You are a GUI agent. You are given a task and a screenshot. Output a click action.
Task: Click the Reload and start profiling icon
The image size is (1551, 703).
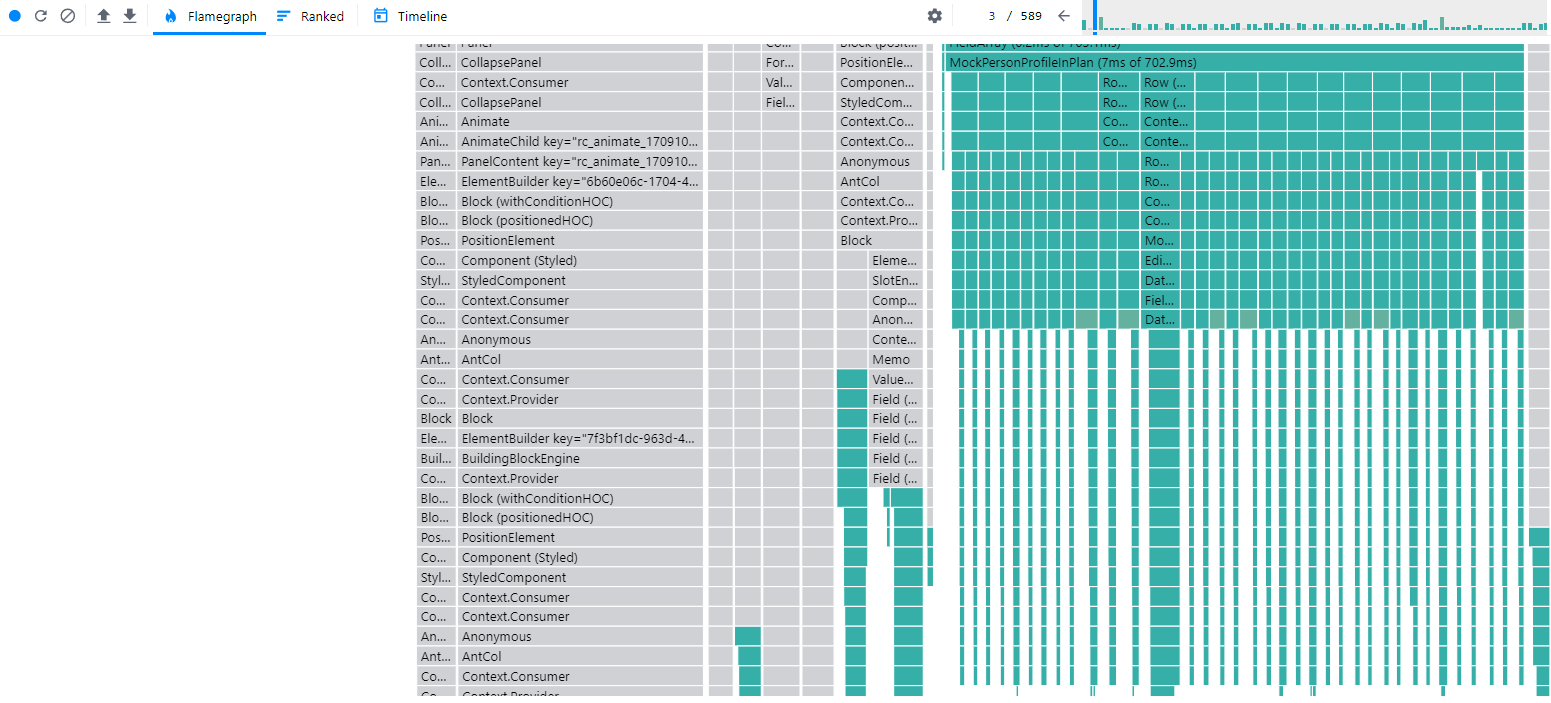(x=41, y=16)
